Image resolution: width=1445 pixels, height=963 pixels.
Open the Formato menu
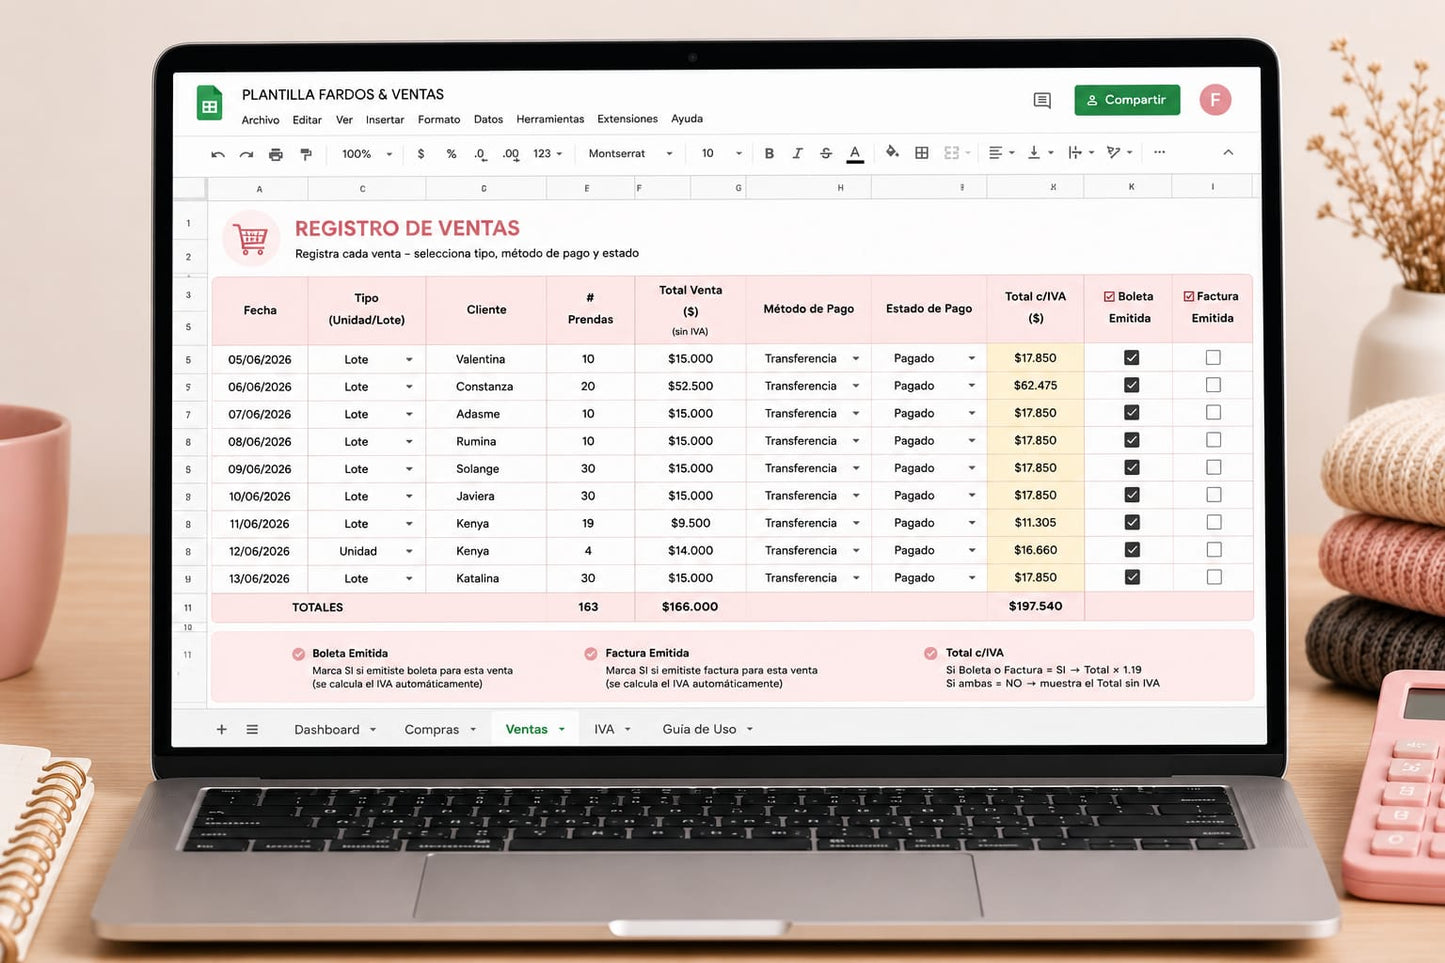(439, 120)
